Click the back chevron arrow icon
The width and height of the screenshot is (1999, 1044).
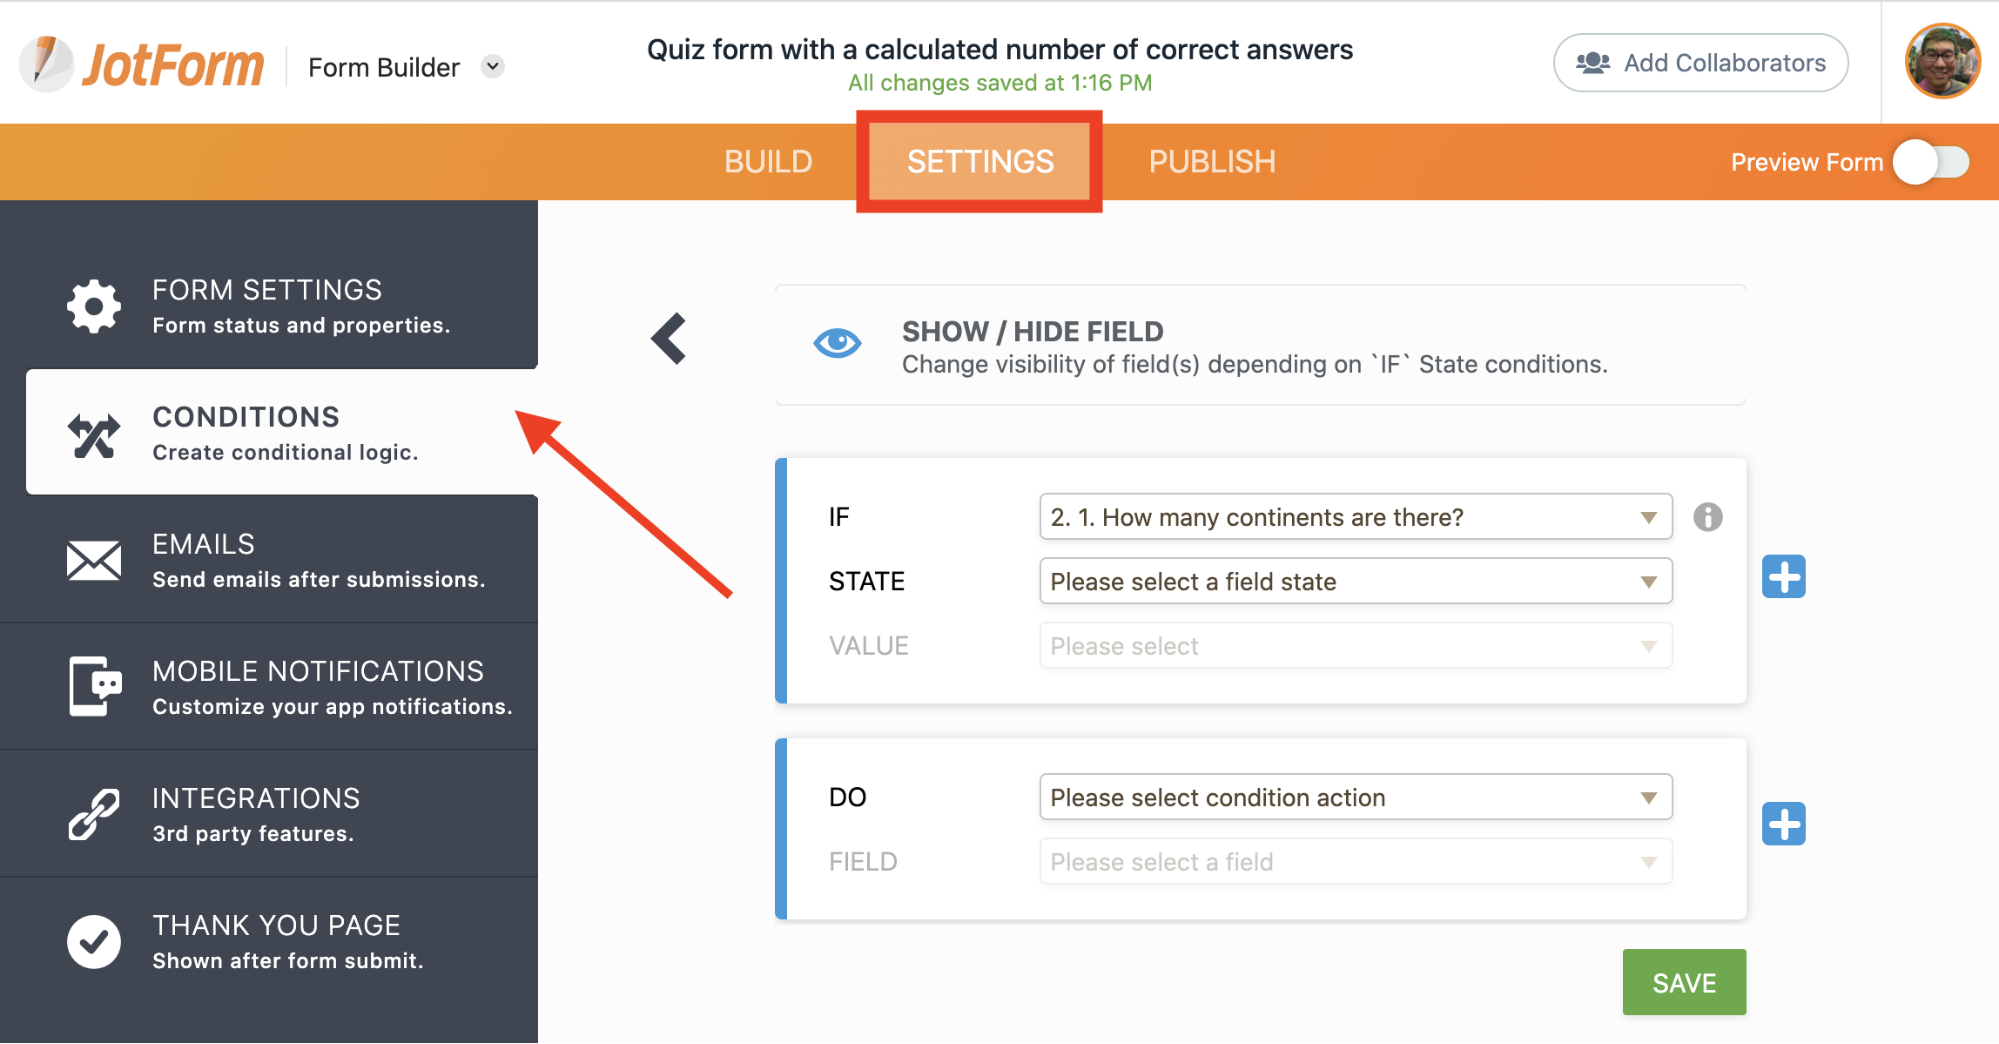[x=669, y=338]
